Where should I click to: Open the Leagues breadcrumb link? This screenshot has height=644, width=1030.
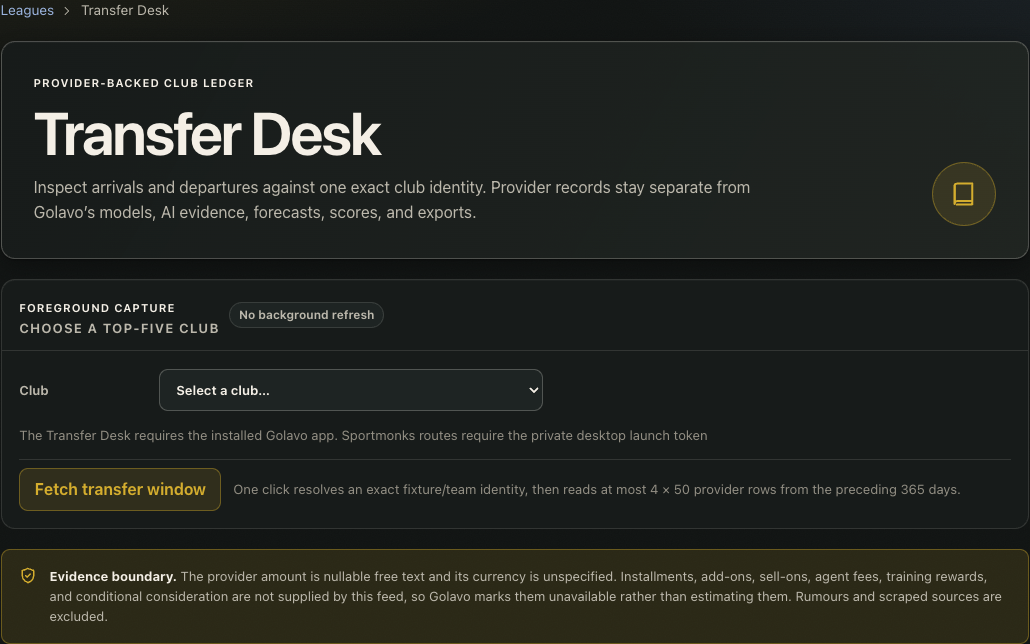point(27,11)
